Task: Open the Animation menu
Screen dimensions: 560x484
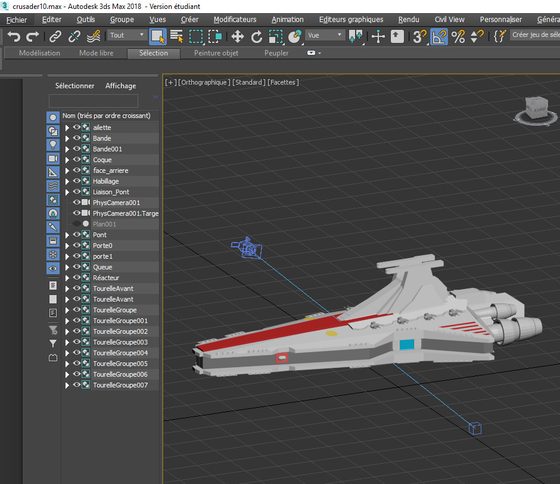Action: 288,20
